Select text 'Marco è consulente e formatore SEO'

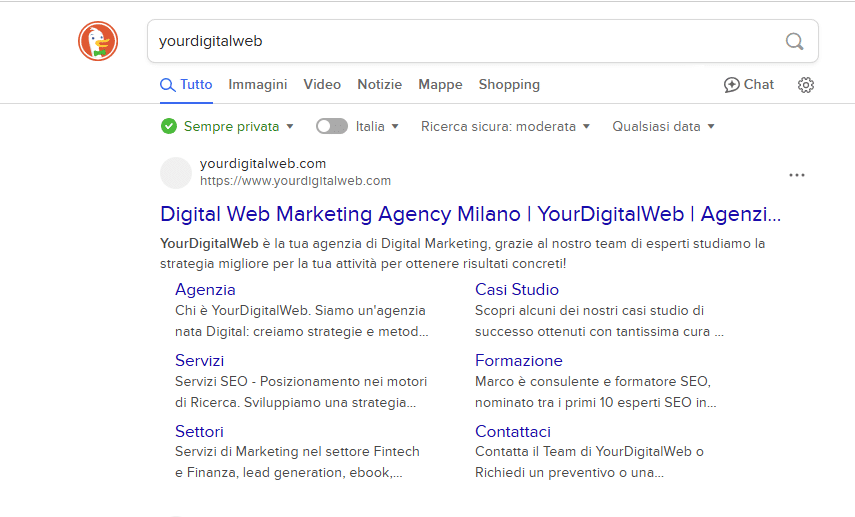[x=592, y=381]
